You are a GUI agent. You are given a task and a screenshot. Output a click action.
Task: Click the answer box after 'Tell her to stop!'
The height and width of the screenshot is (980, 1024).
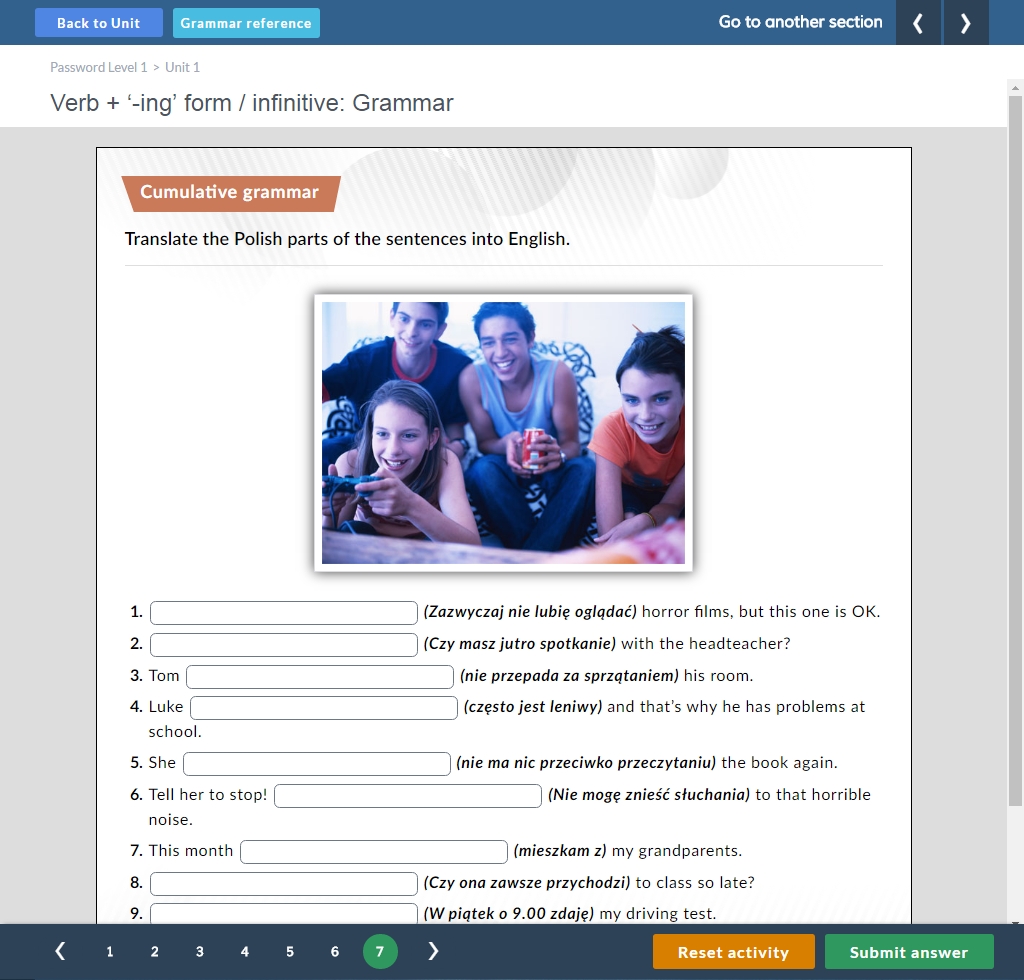[408, 796]
